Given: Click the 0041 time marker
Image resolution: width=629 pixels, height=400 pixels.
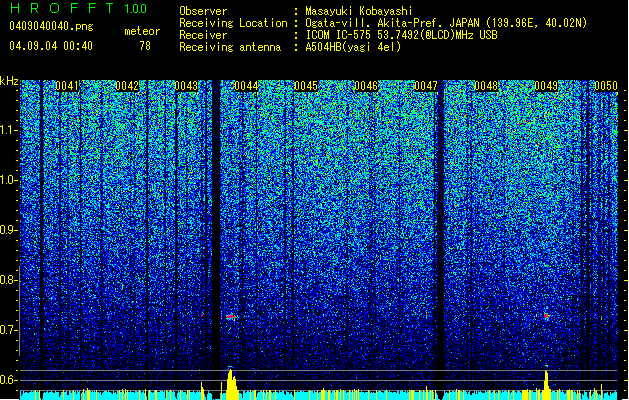Looking at the screenshot, I should 67,86.
